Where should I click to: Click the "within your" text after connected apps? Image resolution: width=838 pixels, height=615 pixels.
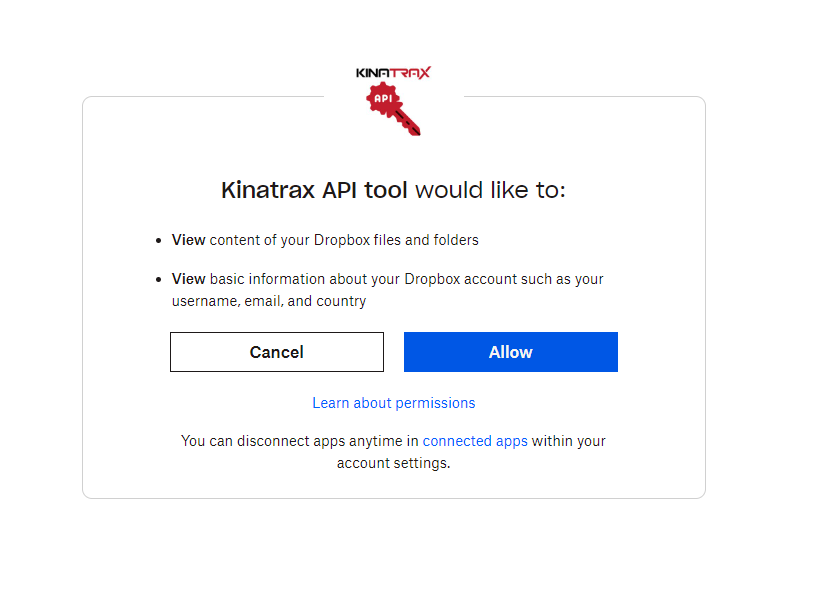click(x=569, y=441)
